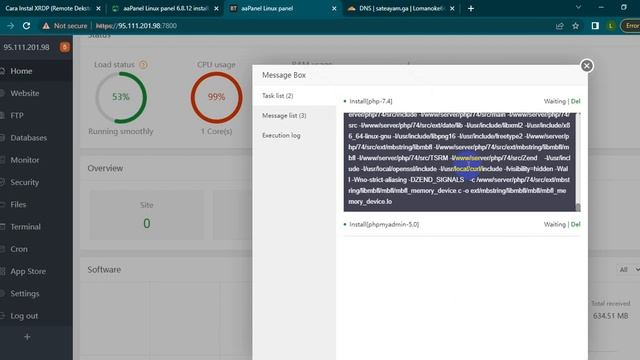
Task: Open the All dropdown in the Software section
Action: pos(628,269)
